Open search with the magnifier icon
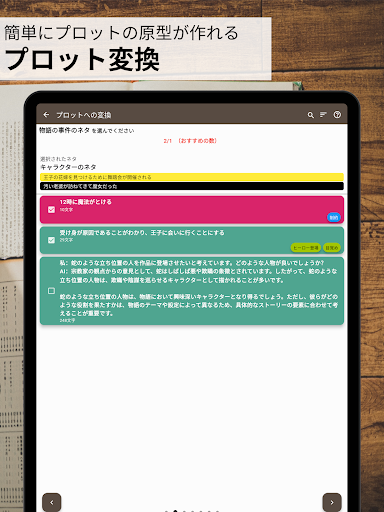 click(310, 115)
